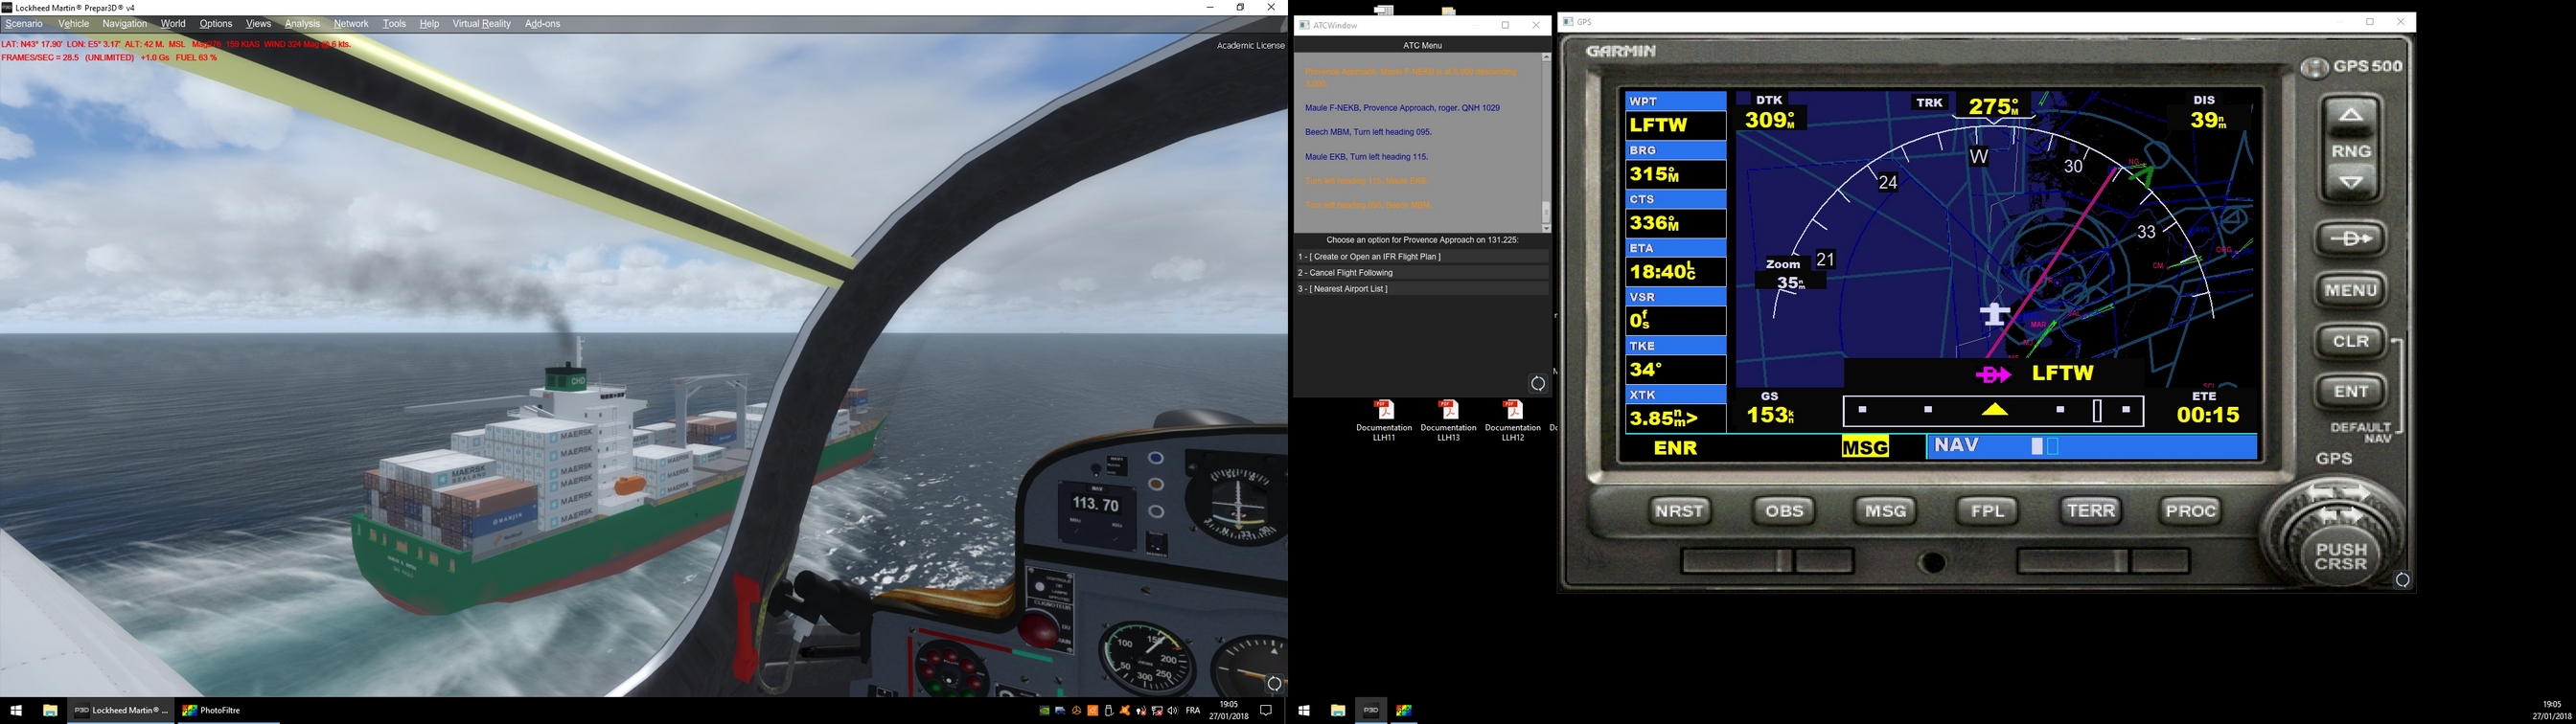Click the GPS 500 power knob
Screen dimensions: 2576x724
2314,67
